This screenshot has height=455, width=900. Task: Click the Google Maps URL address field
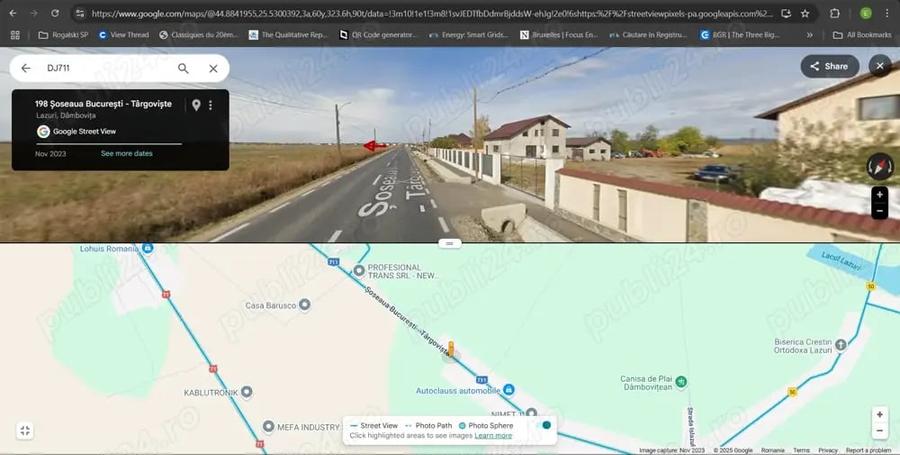pyautogui.click(x=432, y=13)
